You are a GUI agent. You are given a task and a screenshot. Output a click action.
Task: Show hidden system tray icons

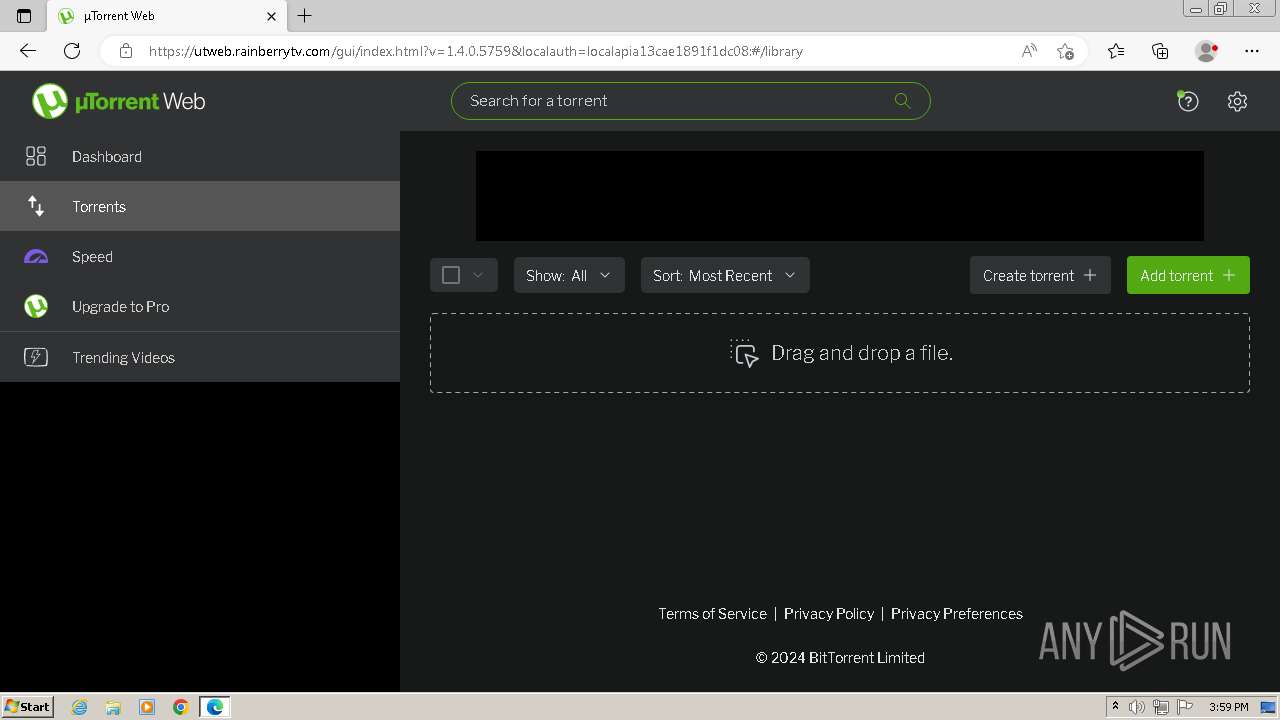pos(1115,707)
